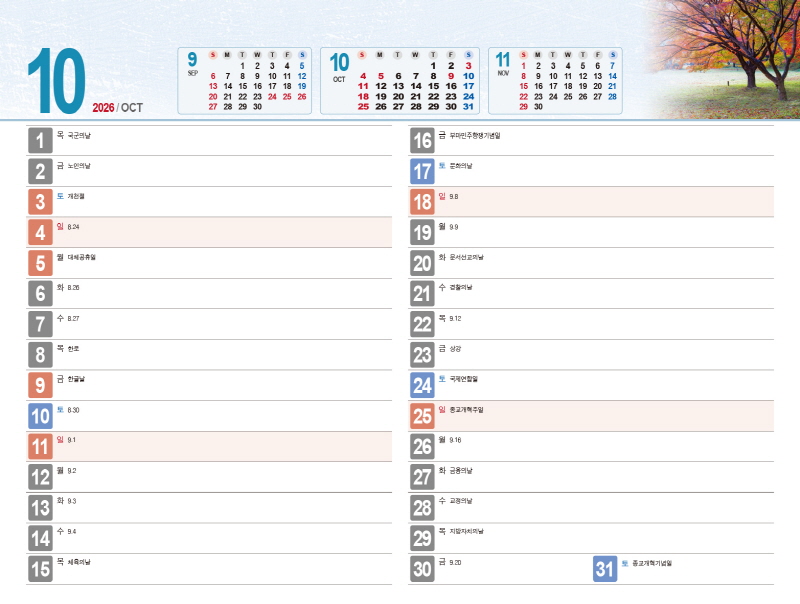Click the blue day 31 badge
This screenshot has width=800, height=604.
pos(604,569)
